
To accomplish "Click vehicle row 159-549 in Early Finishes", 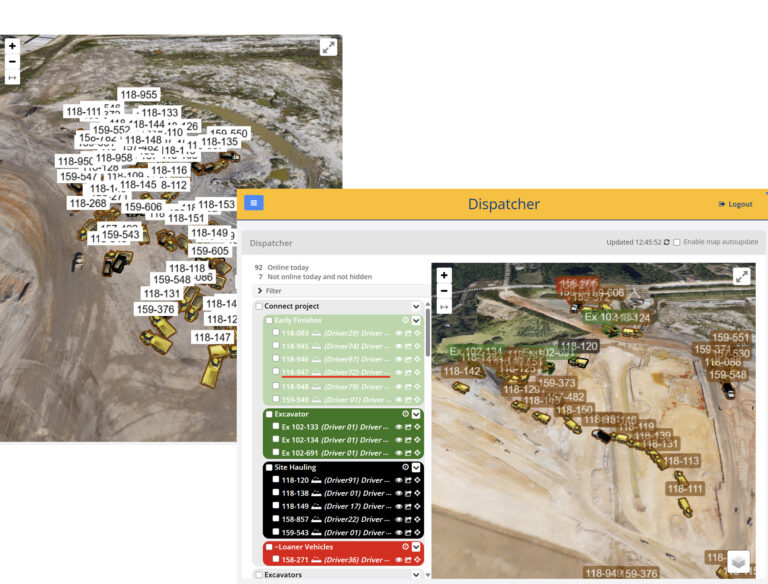I will coord(343,400).
